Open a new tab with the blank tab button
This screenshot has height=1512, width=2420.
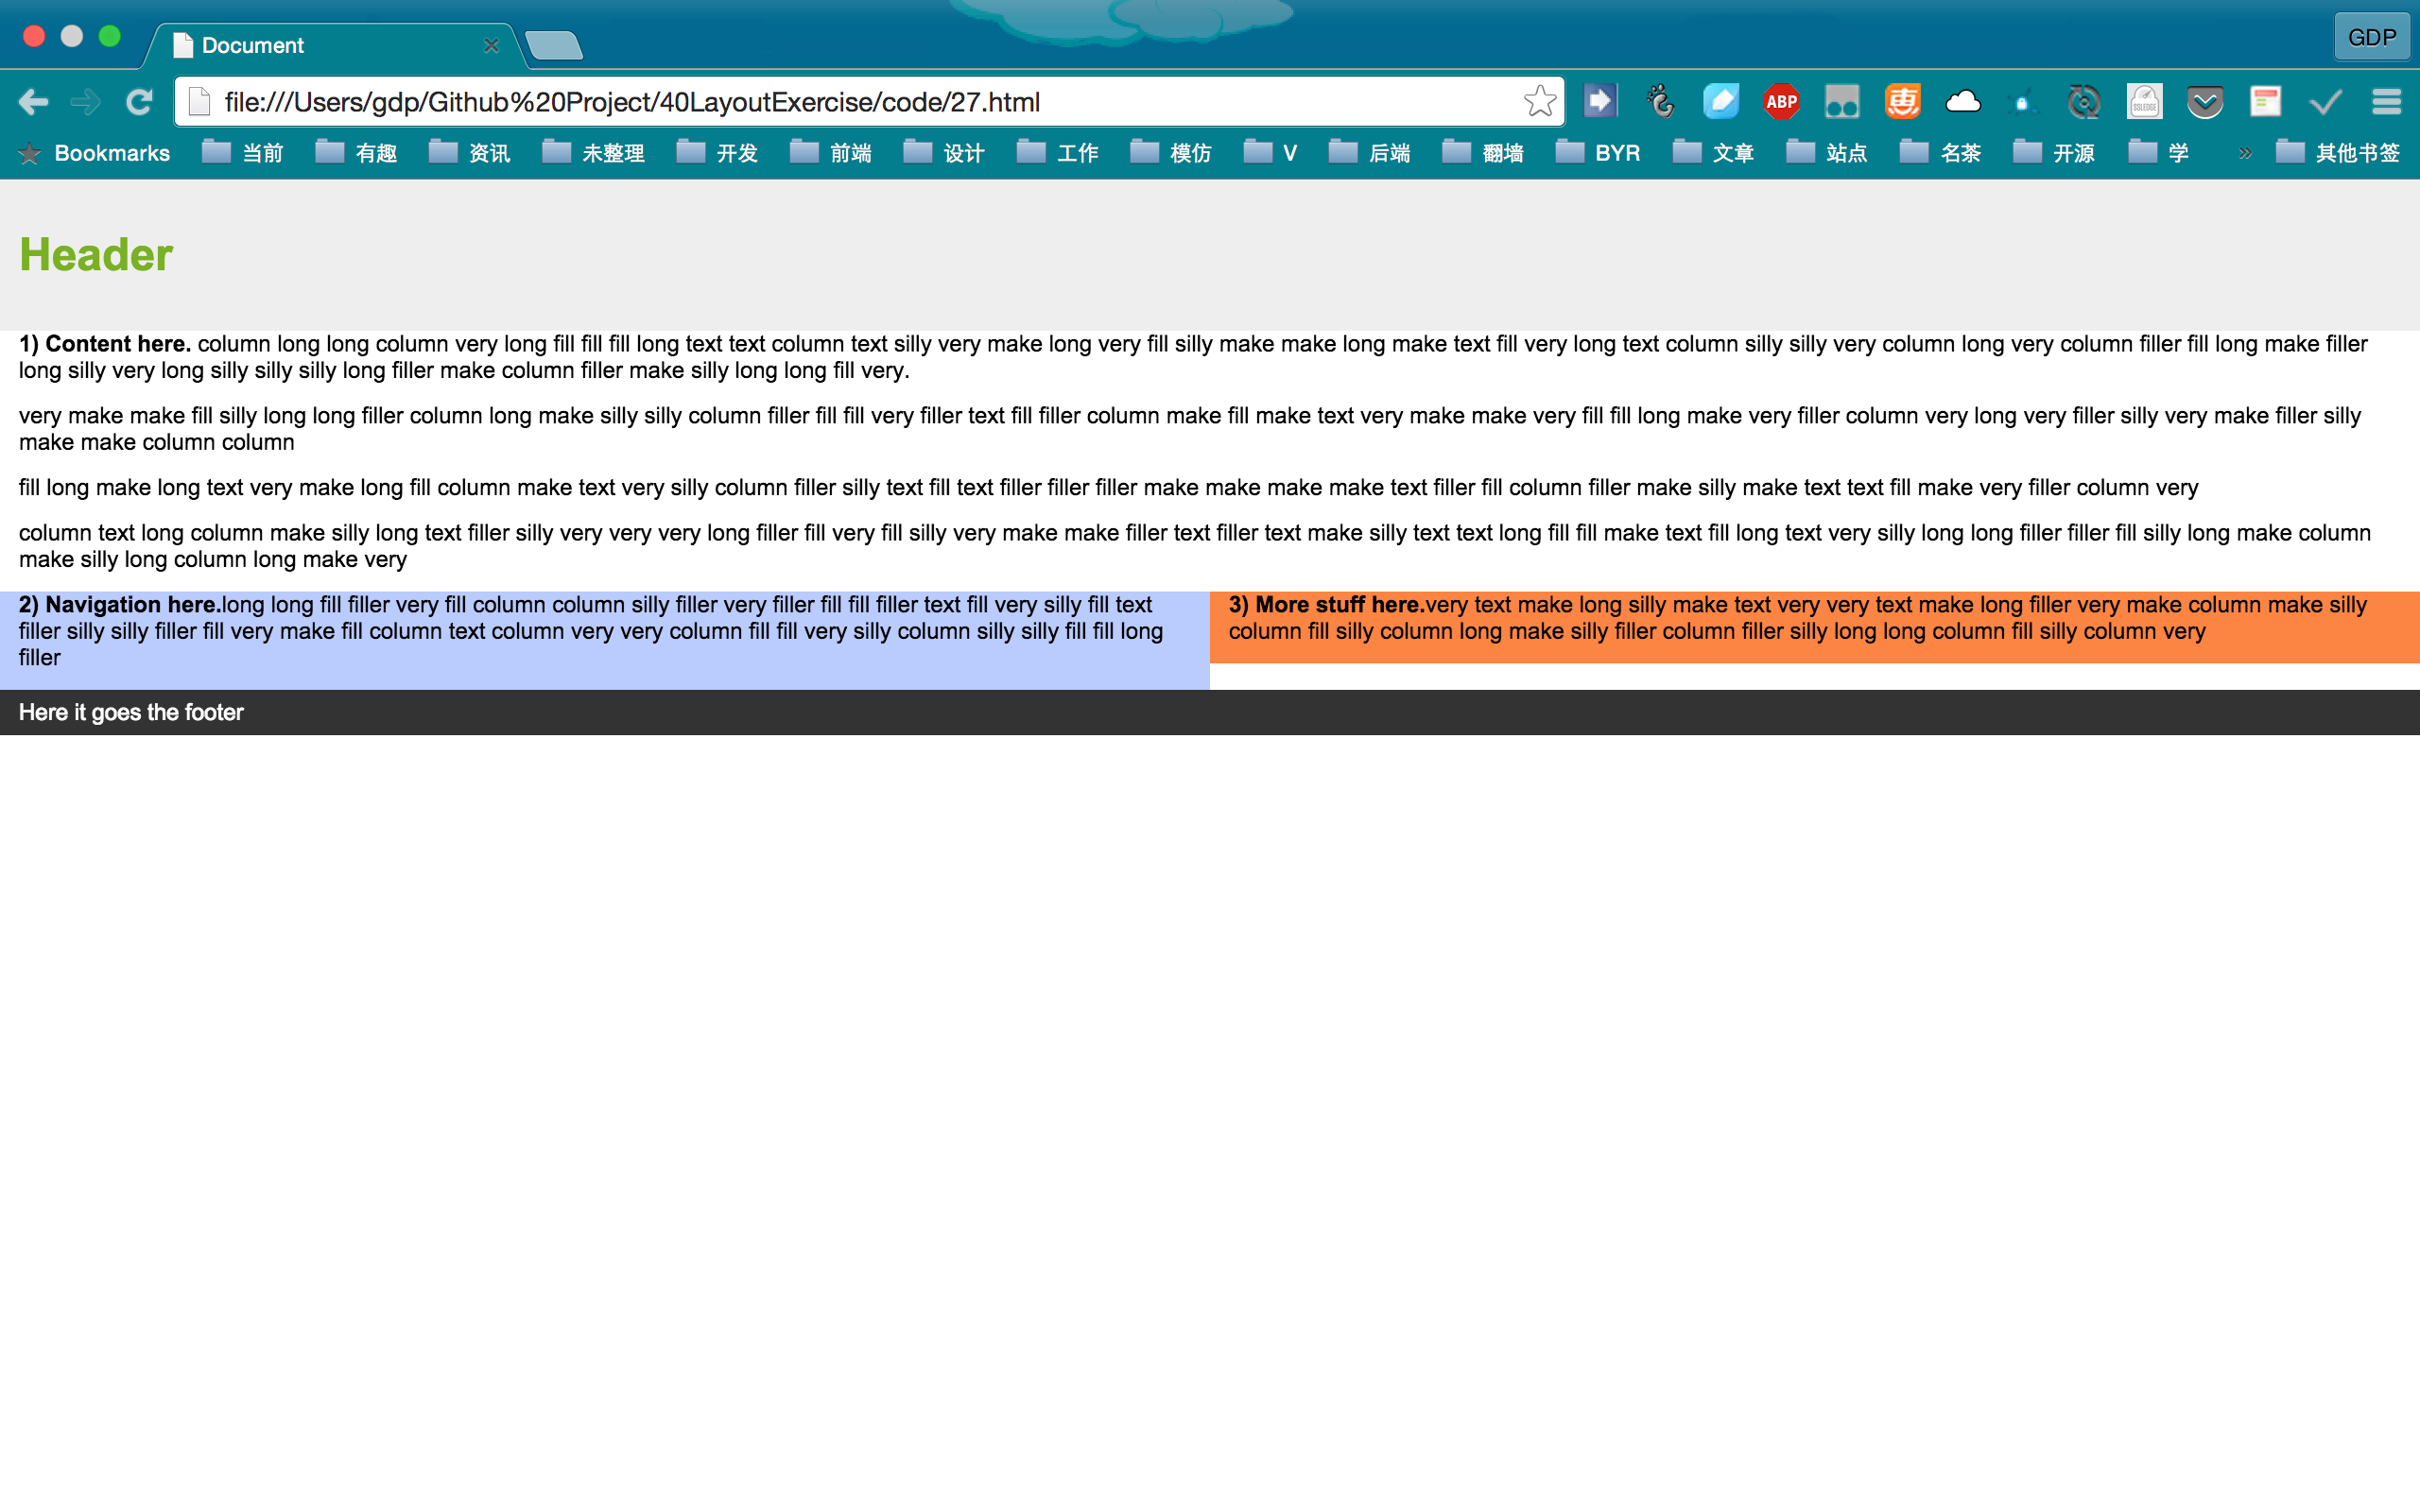click(x=554, y=46)
